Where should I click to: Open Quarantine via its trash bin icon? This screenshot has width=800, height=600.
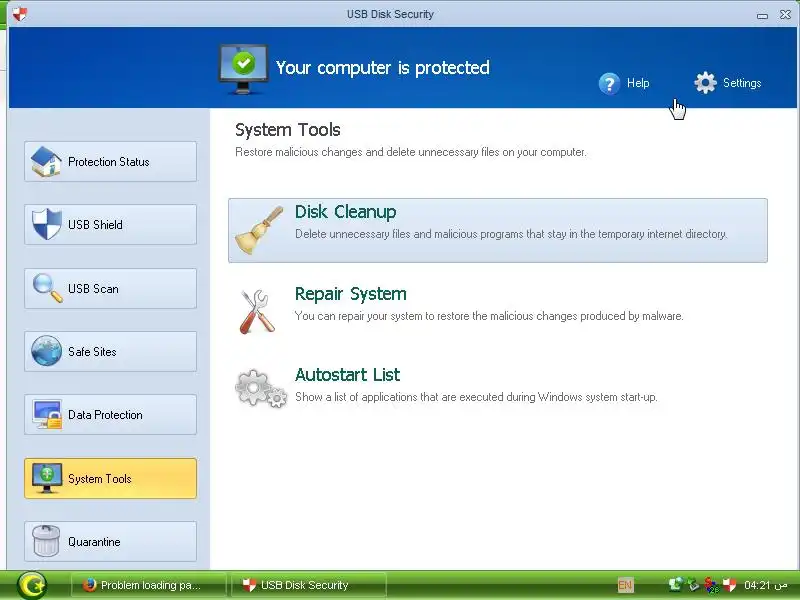[x=46, y=541]
